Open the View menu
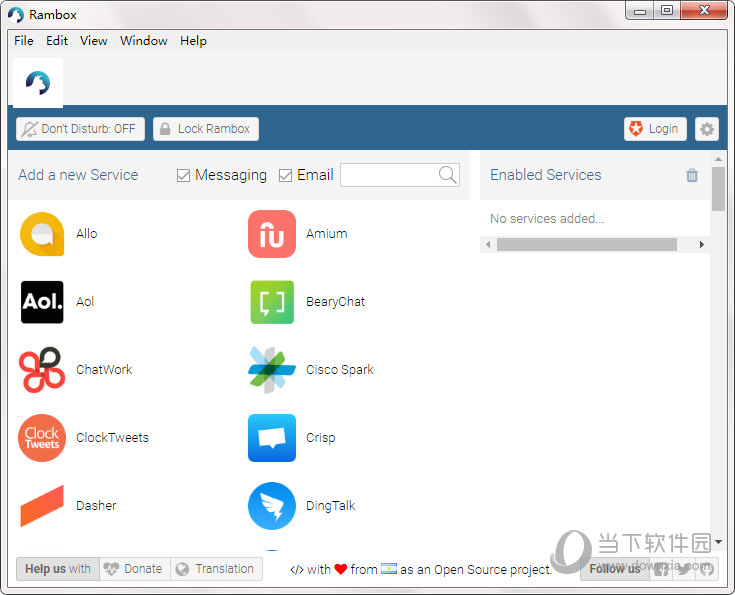 click(x=93, y=41)
